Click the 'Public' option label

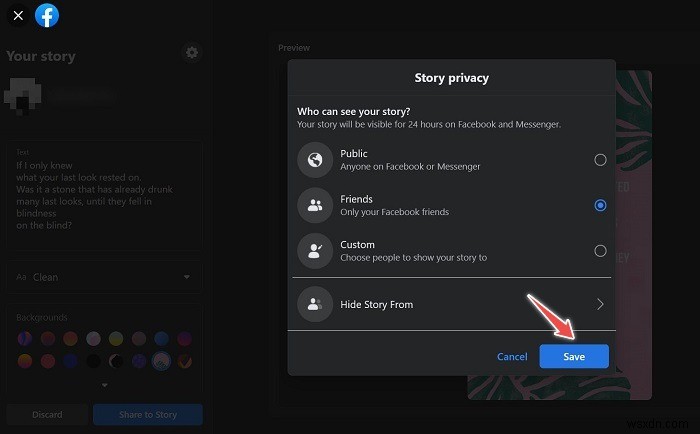pos(354,154)
